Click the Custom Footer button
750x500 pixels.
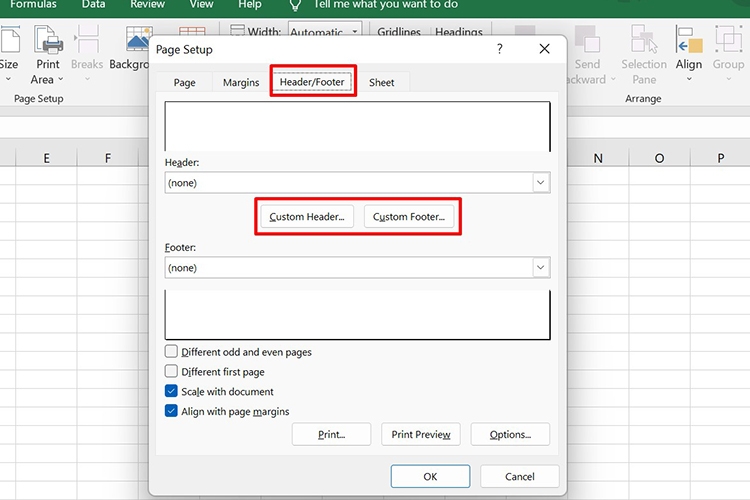click(x=409, y=217)
